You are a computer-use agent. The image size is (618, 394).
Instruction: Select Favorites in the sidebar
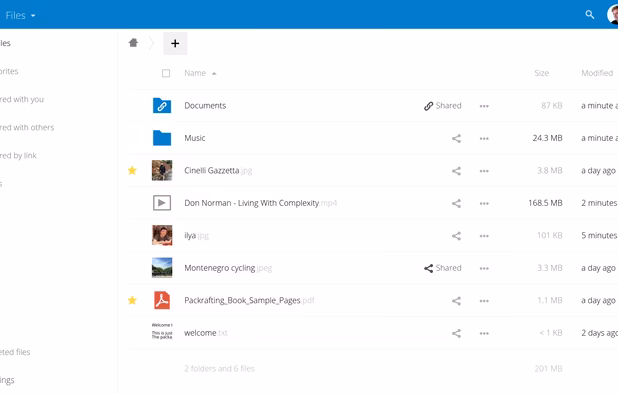pos(9,71)
